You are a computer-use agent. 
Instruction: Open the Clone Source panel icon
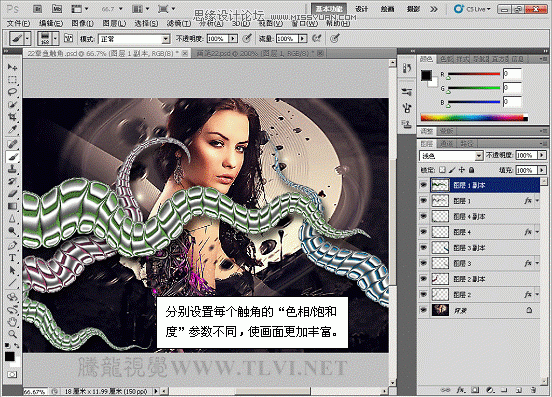coord(407,125)
